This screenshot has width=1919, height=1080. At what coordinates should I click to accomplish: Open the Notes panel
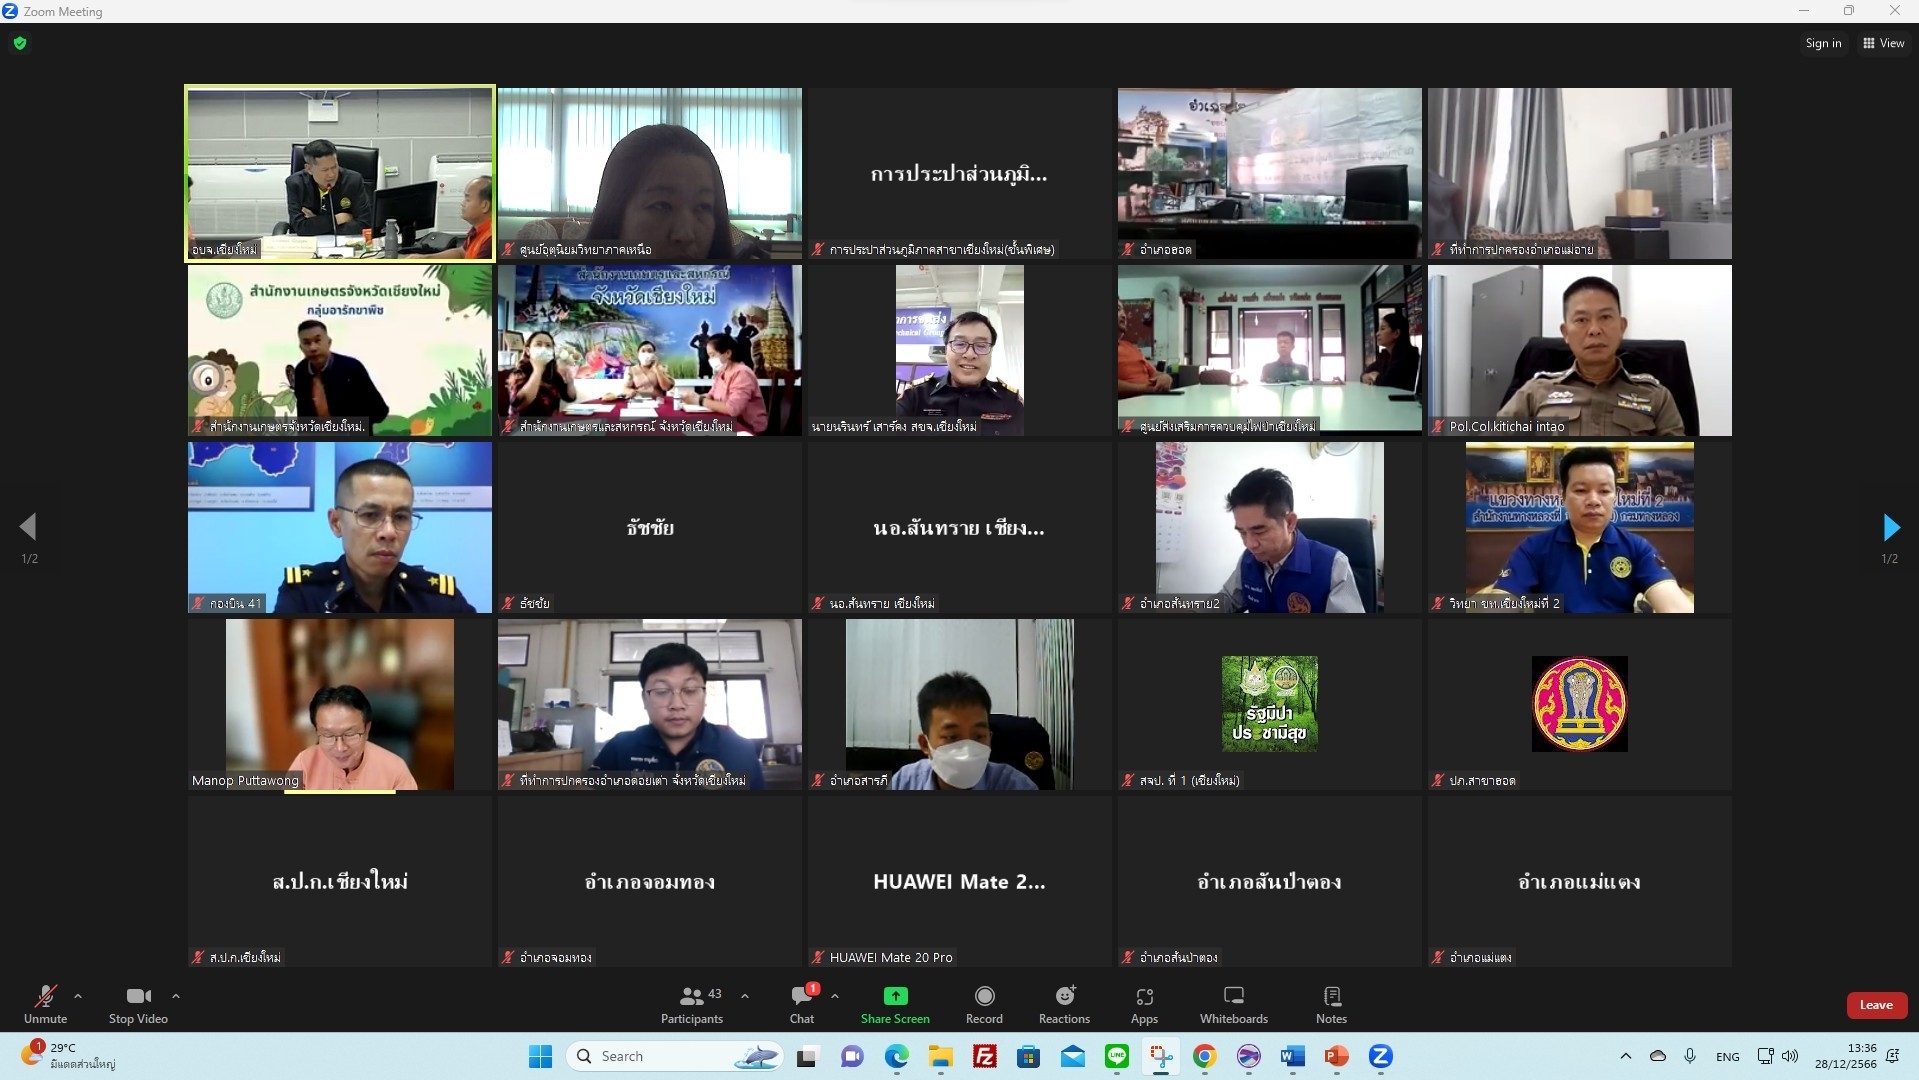(1331, 1004)
